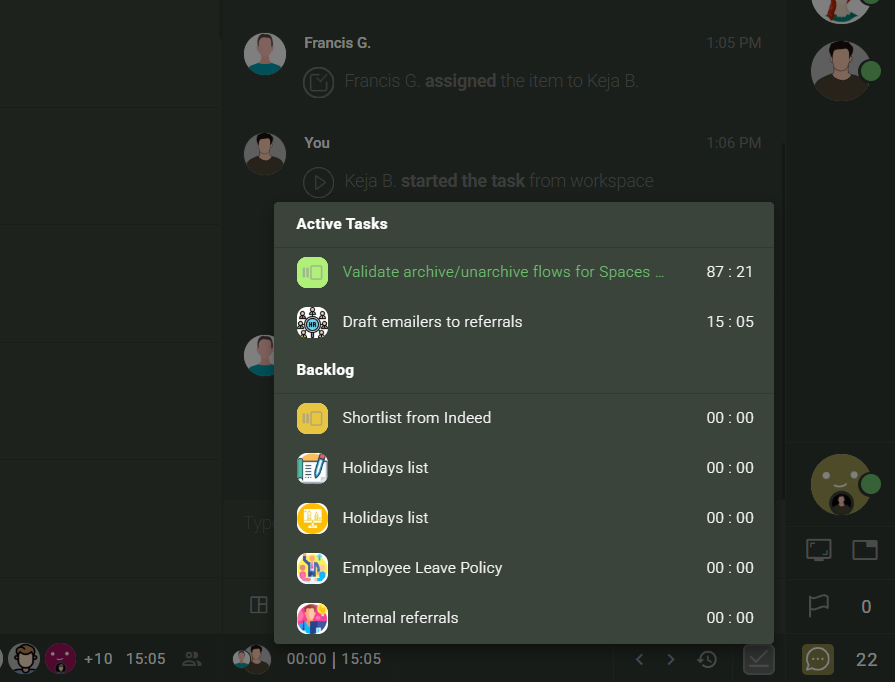Open the task list checkmark button
895x682 pixels.
coord(759,660)
